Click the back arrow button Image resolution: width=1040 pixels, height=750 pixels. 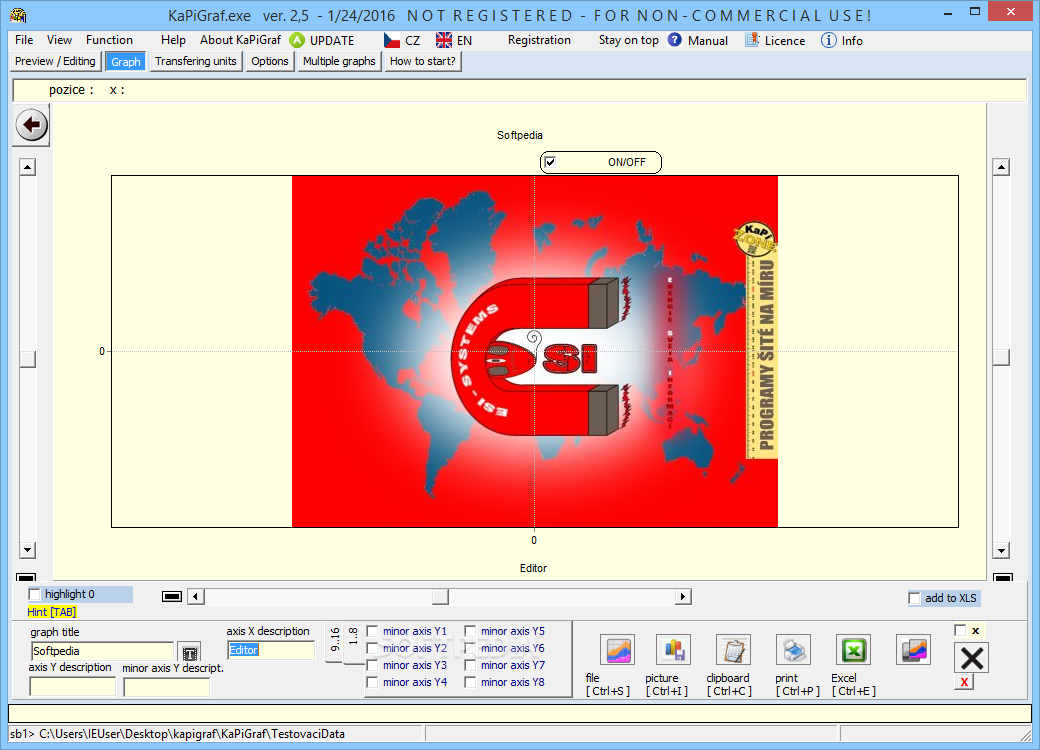pyautogui.click(x=31, y=125)
